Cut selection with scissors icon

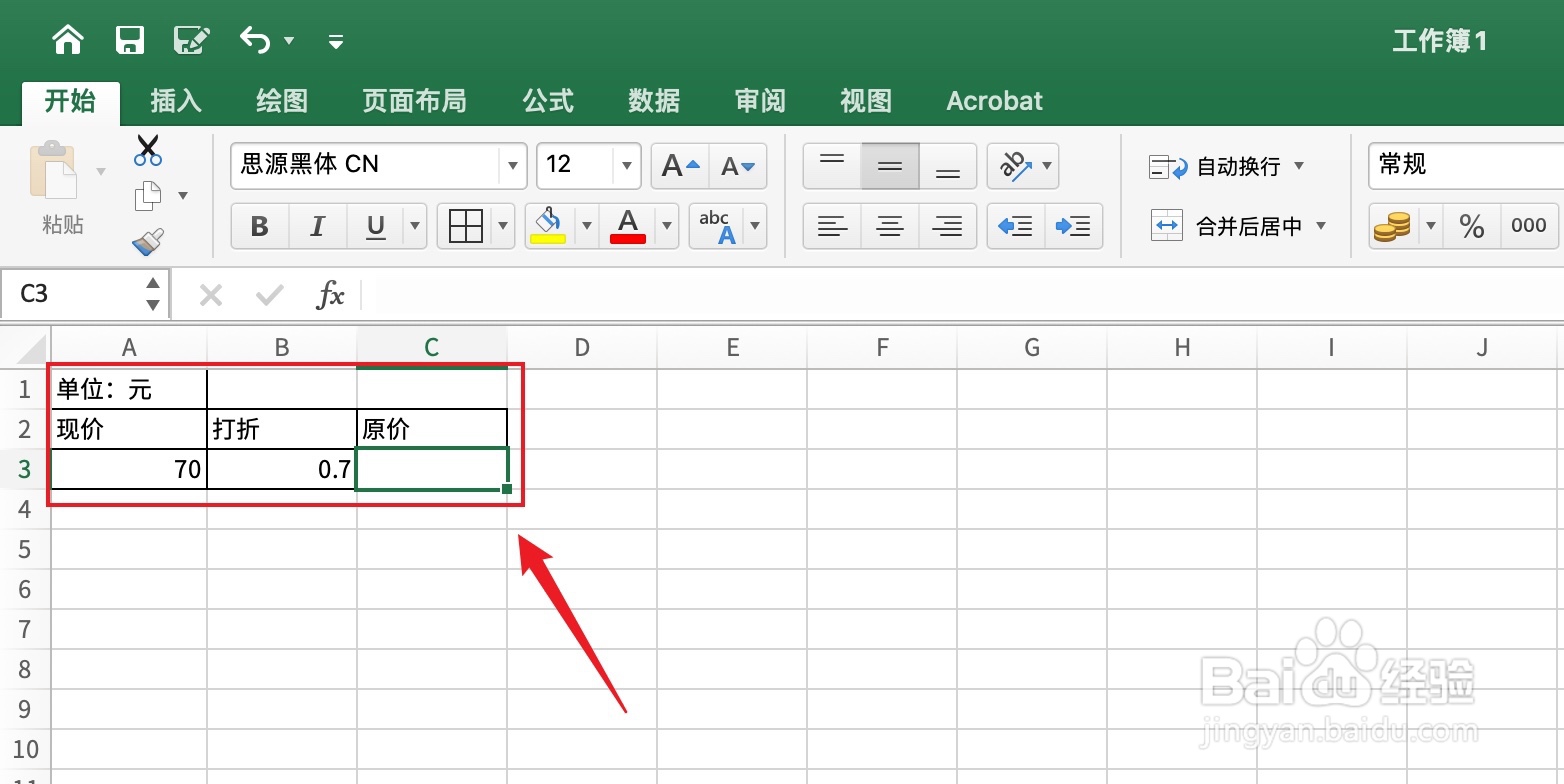(148, 151)
